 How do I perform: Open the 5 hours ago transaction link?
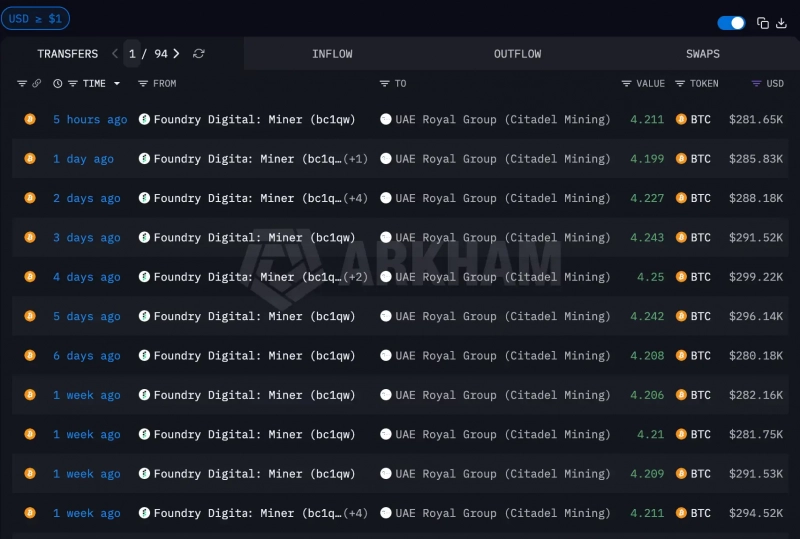tap(90, 119)
